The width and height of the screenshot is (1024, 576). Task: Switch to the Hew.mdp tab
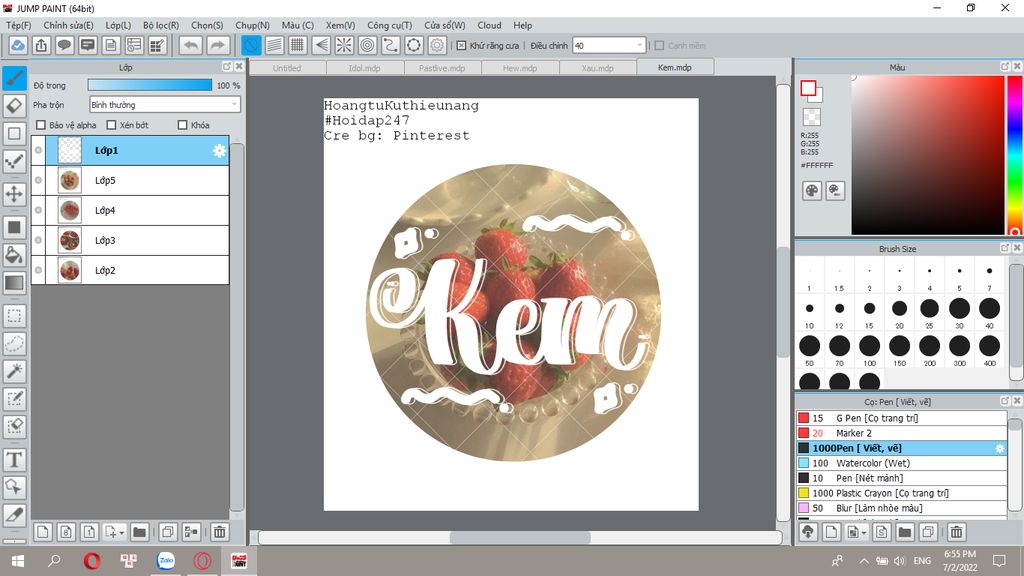coord(520,68)
